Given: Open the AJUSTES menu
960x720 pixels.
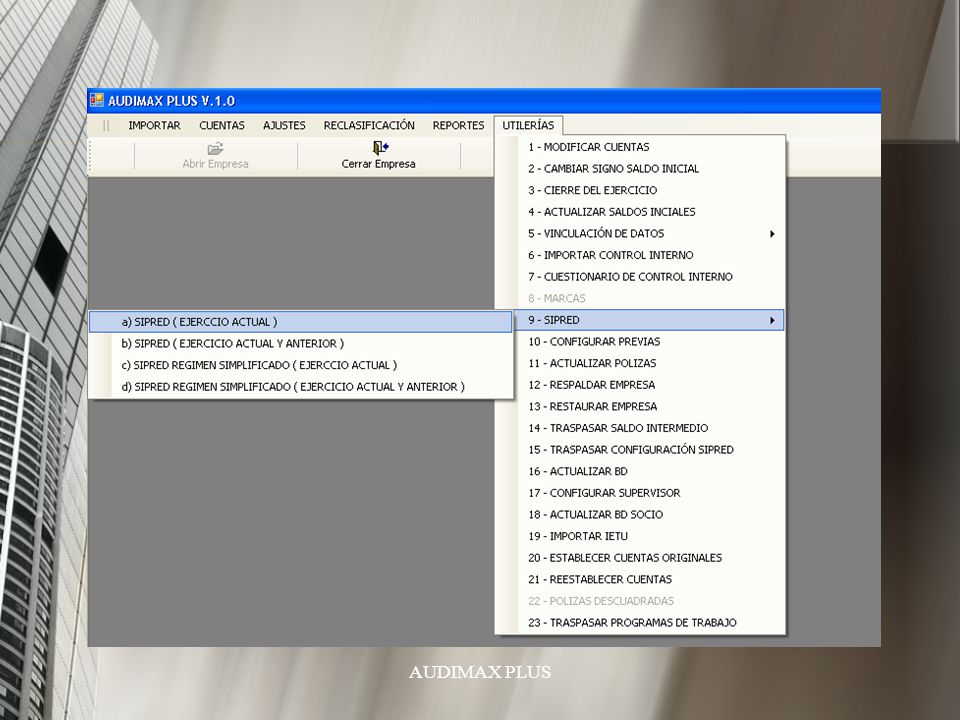Looking at the screenshot, I should pyautogui.click(x=284, y=126).
